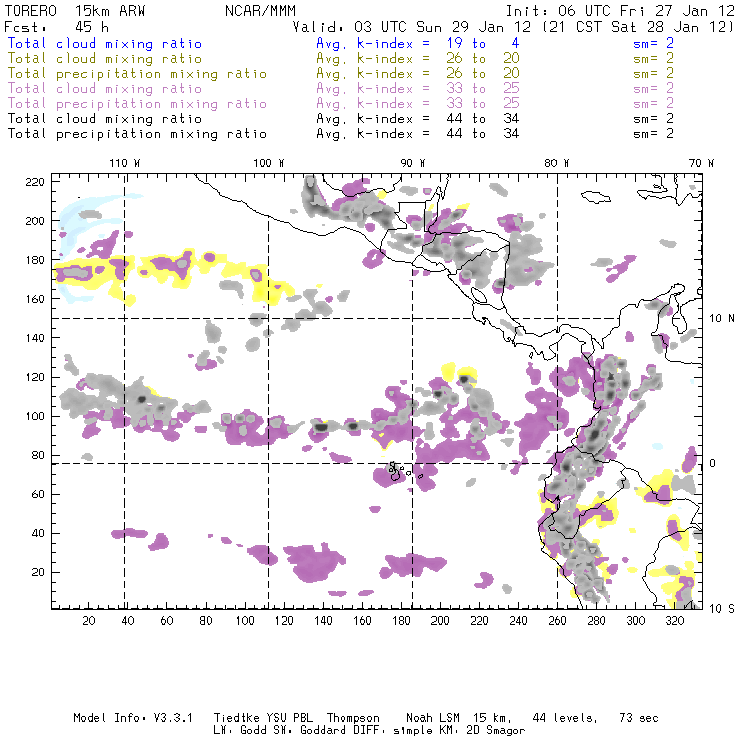
Task: Select the "10 N" latitude label
Action: click(x=722, y=319)
